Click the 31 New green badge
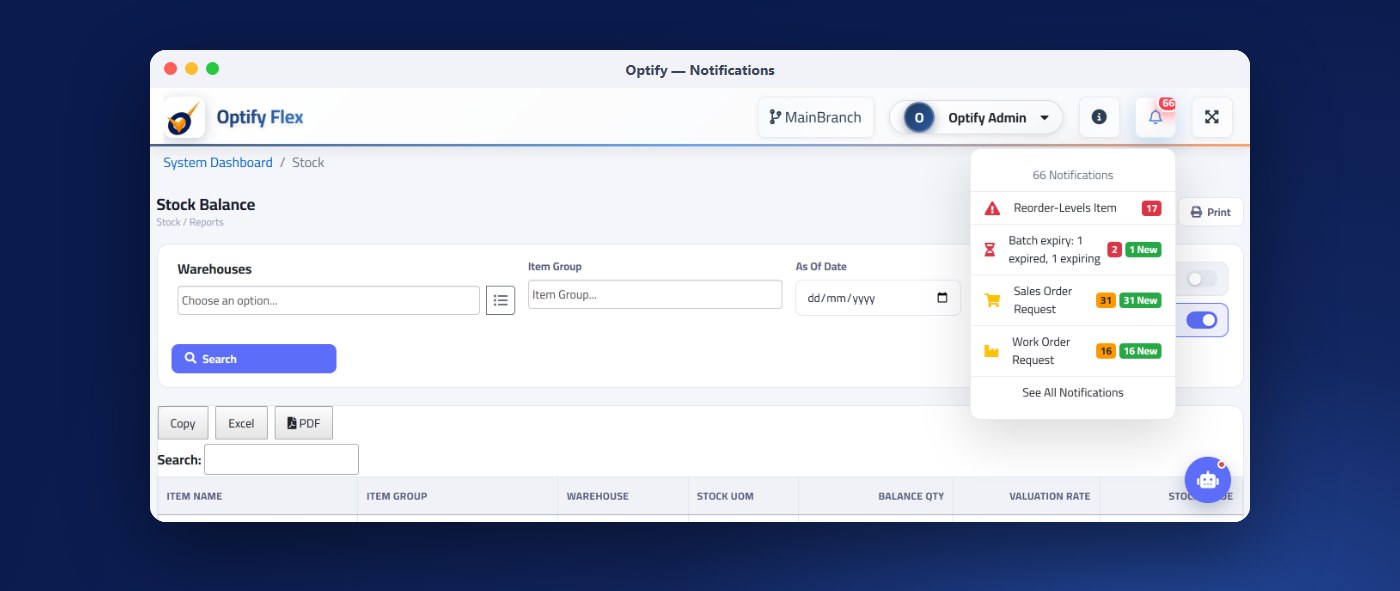The width and height of the screenshot is (1400, 591). point(1140,300)
